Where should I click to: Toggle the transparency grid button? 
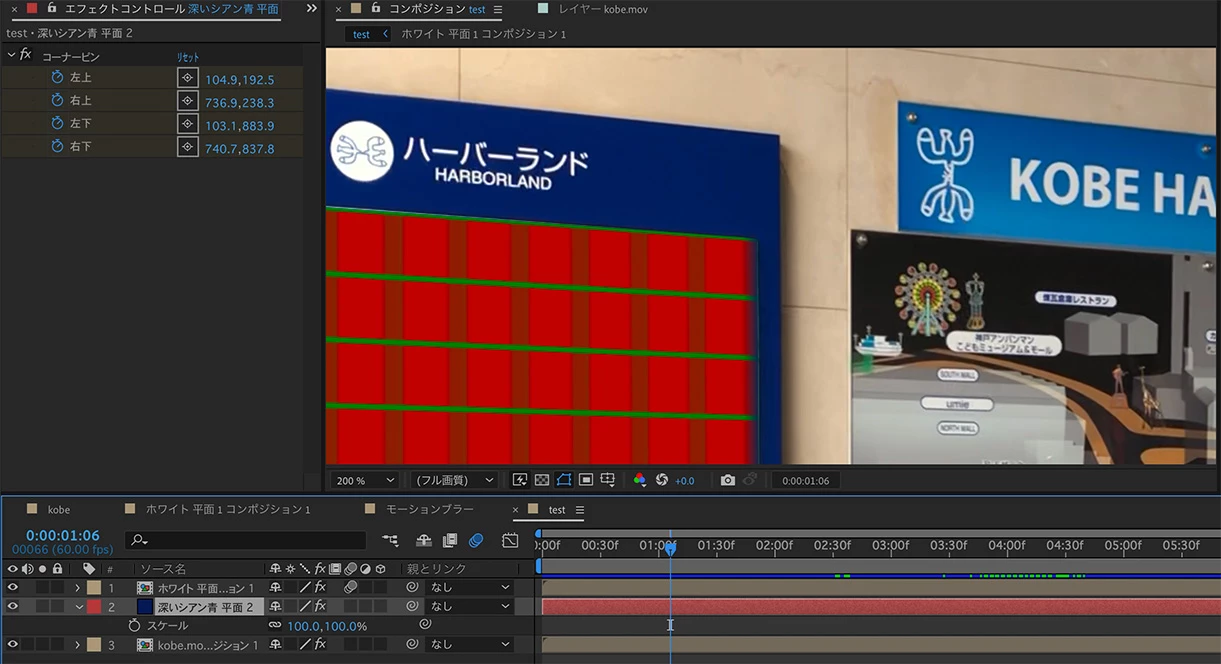tap(542, 480)
